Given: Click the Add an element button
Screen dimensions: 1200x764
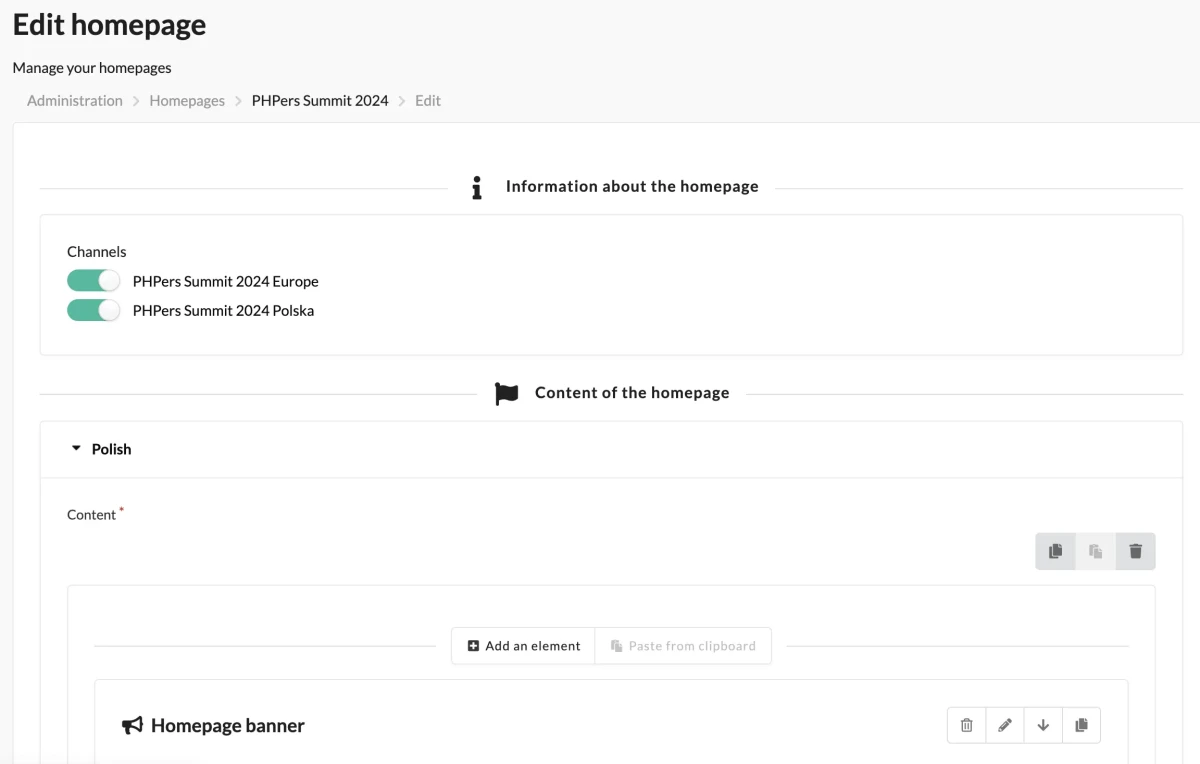Looking at the screenshot, I should (x=523, y=646).
